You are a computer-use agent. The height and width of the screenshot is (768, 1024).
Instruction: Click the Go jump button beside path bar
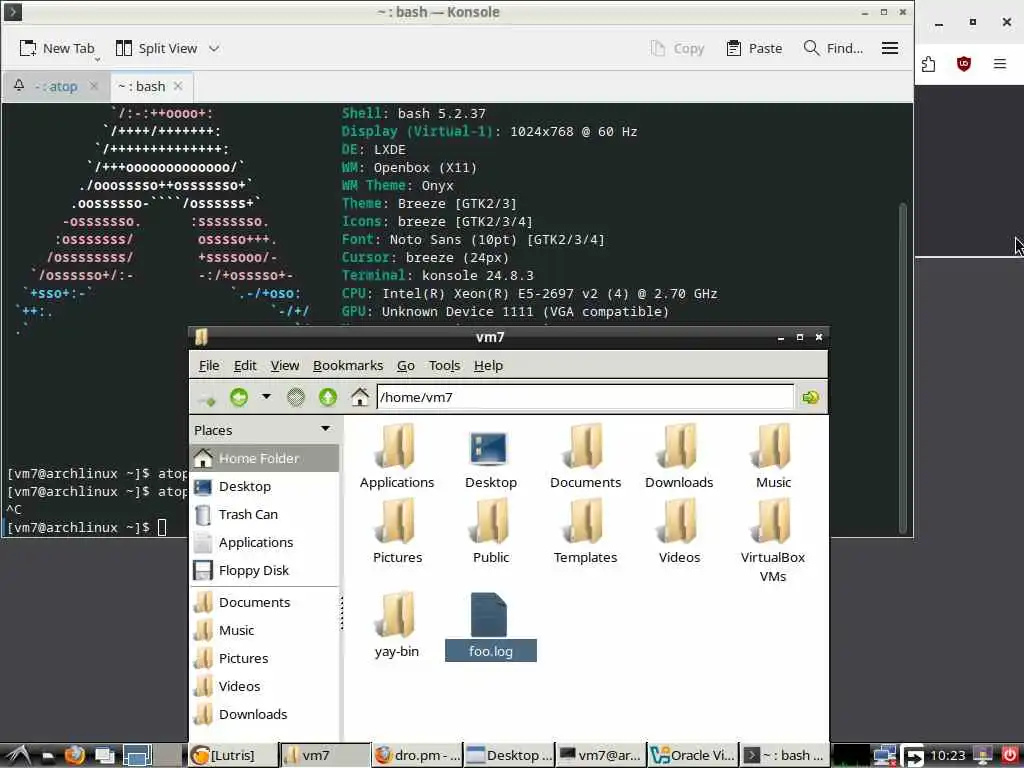[810, 397]
